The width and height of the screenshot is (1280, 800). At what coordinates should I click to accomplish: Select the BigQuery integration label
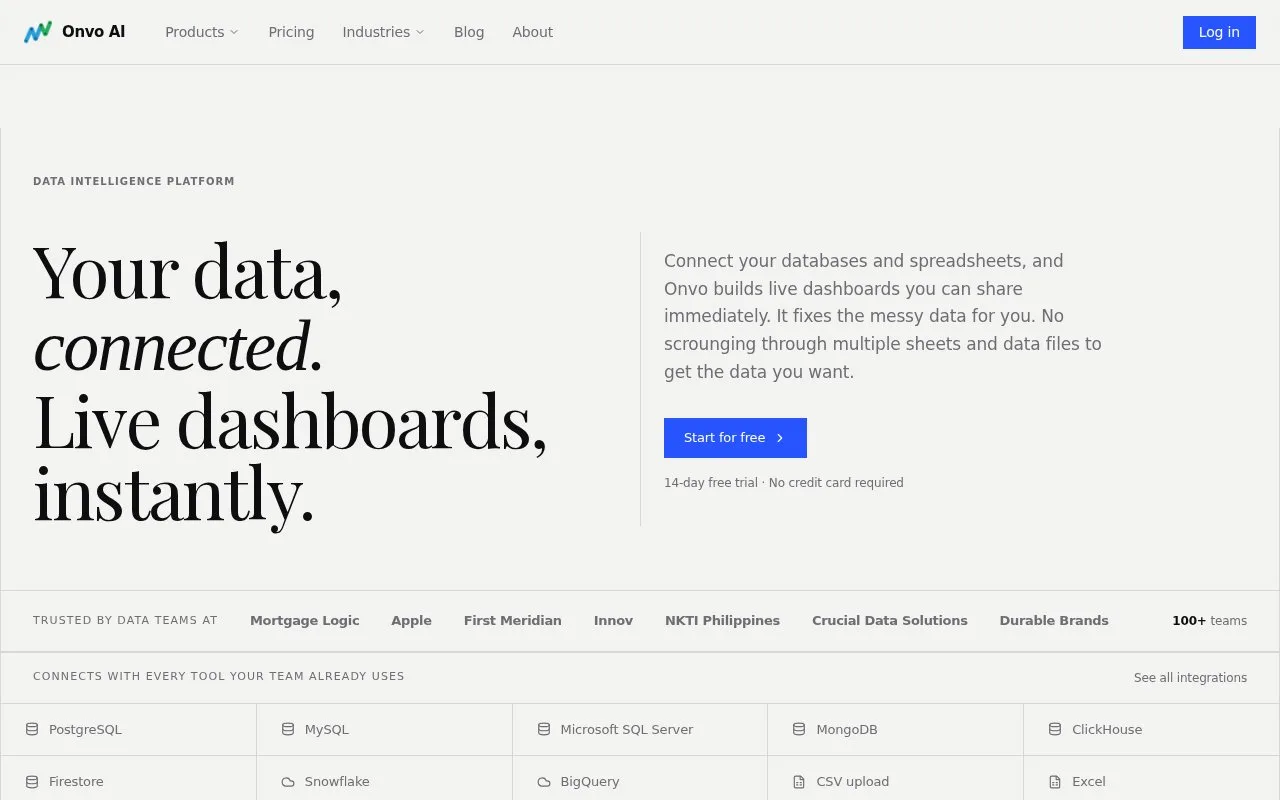coord(590,781)
